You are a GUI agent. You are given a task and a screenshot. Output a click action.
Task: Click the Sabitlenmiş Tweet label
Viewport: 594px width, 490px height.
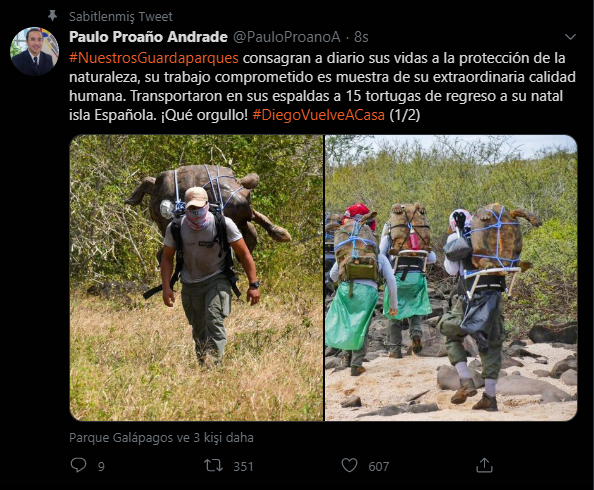(x=121, y=17)
